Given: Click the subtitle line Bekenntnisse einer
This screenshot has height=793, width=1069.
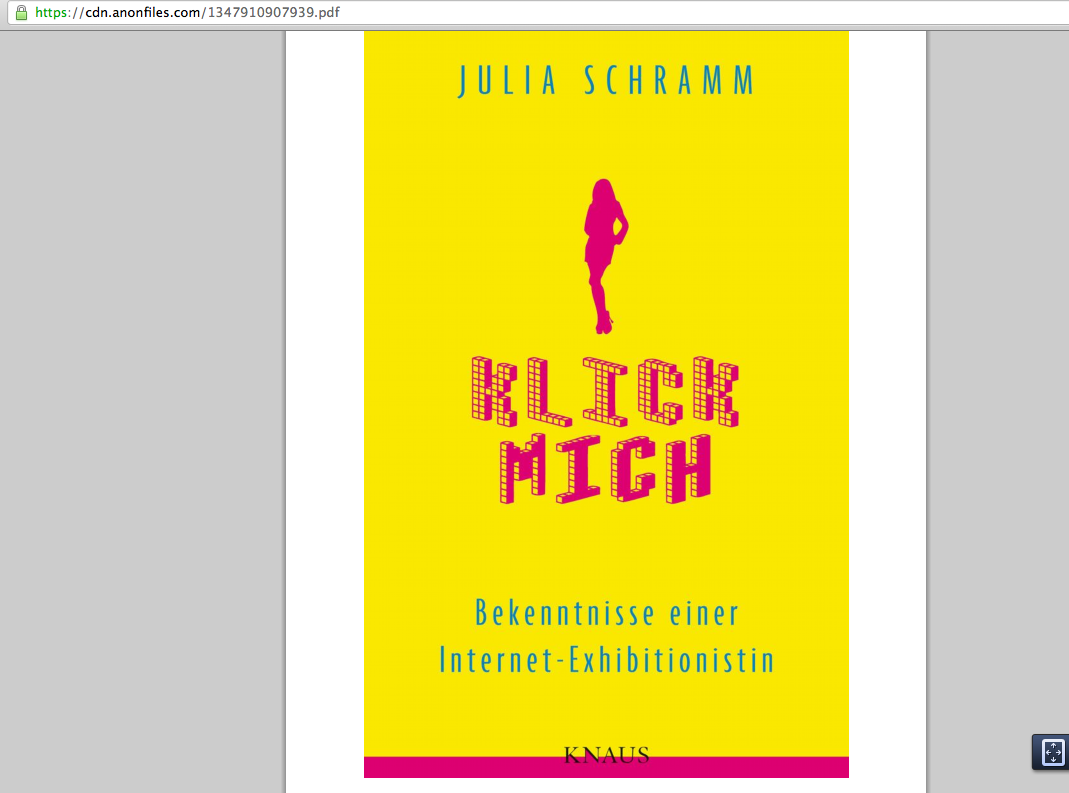Looking at the screenshot, I should (606, 612).
